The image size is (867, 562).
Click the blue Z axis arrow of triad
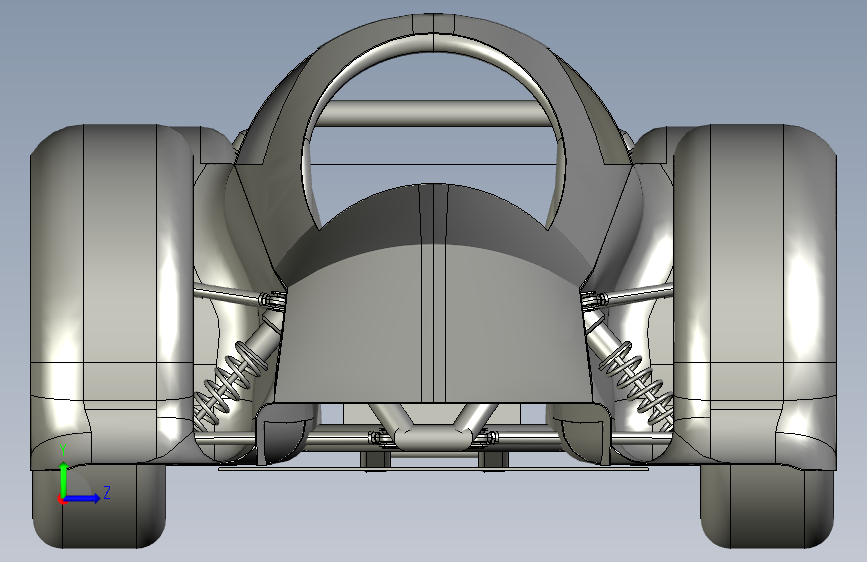[83, 498]
